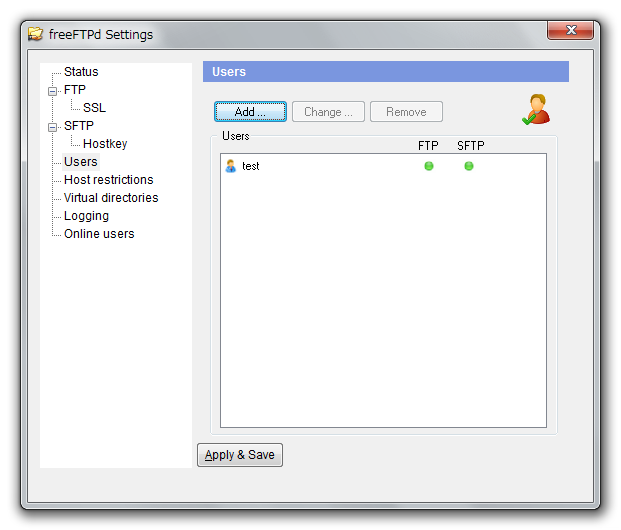621x530 pixels.
Task: Go to Virtual directories settings
Action: tap(111, 198)
